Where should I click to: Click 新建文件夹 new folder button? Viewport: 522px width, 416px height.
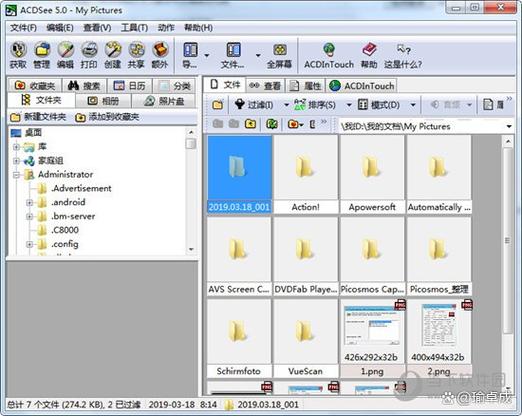[x=38, y=117]
